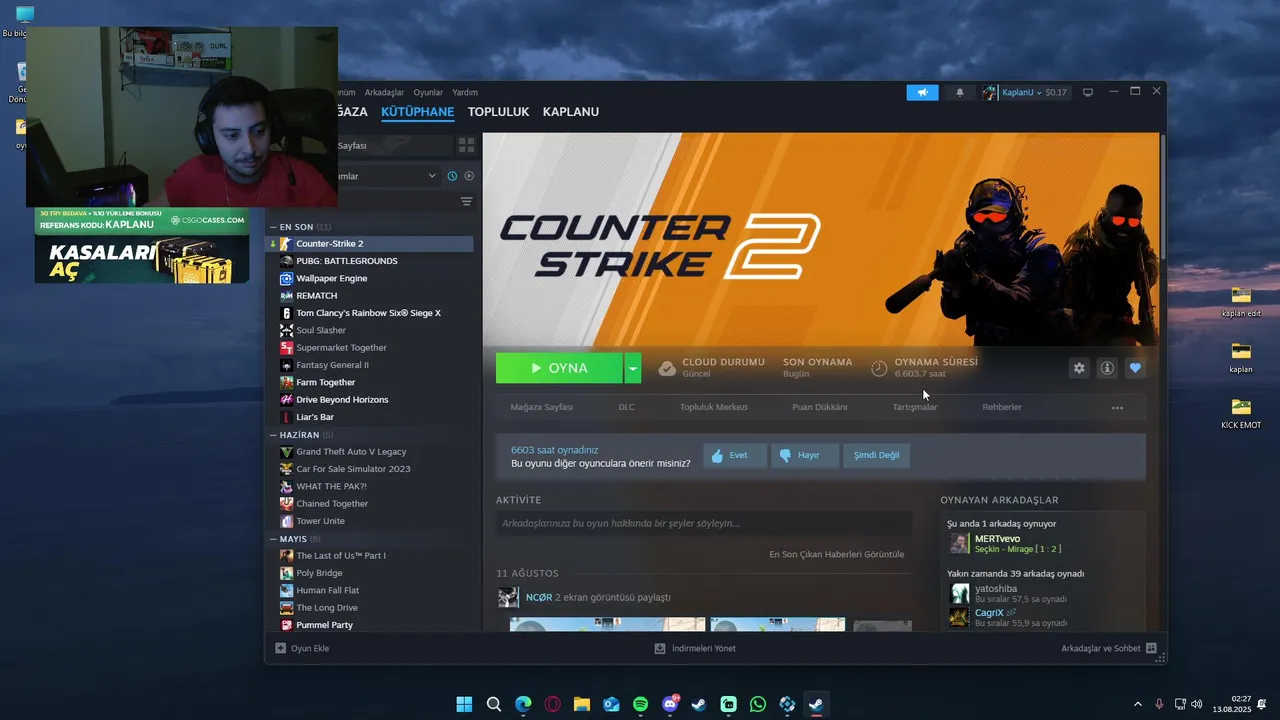This screenshot has height=720, width=1280.
Task: Open Rehberler link
Action: pos(1002,407)
